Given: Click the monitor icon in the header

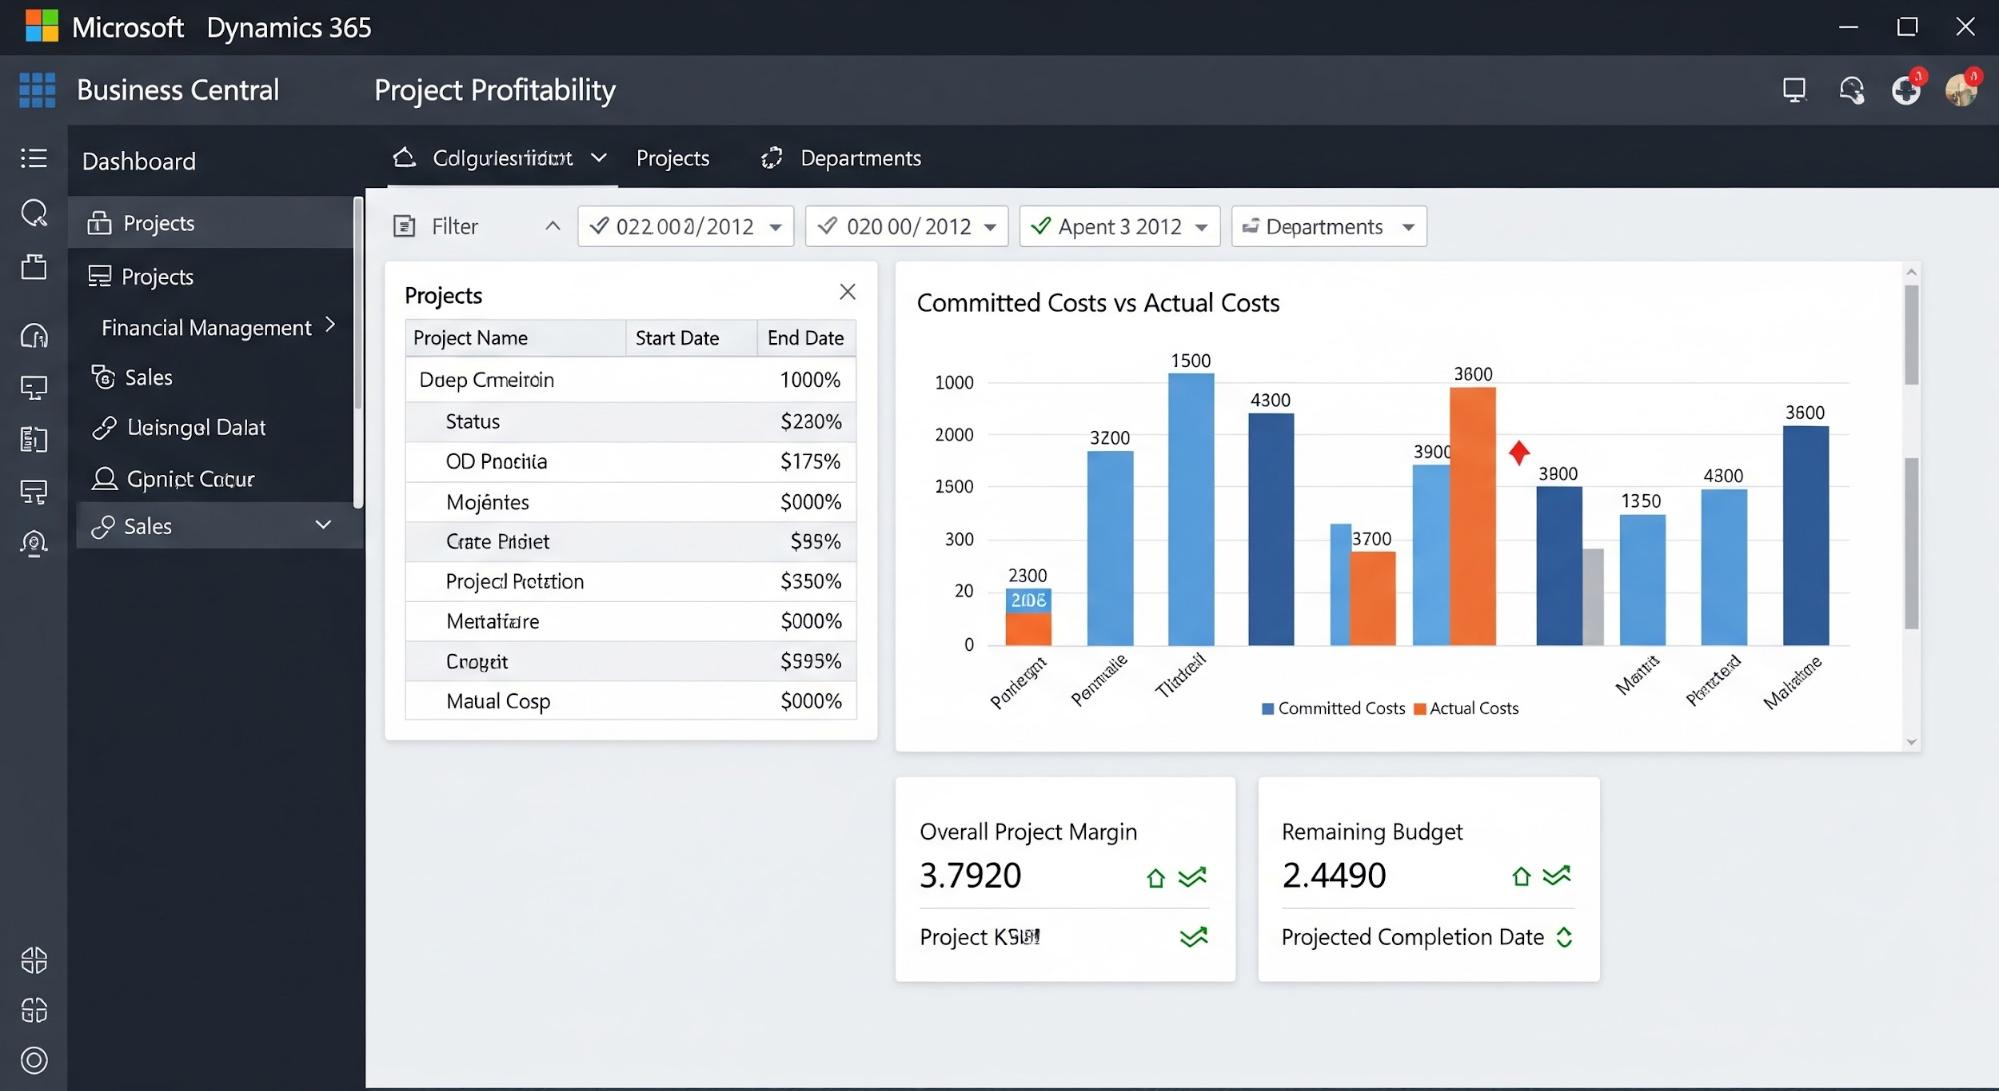Looking at the screenshot, I should [x=1794, y=90].
